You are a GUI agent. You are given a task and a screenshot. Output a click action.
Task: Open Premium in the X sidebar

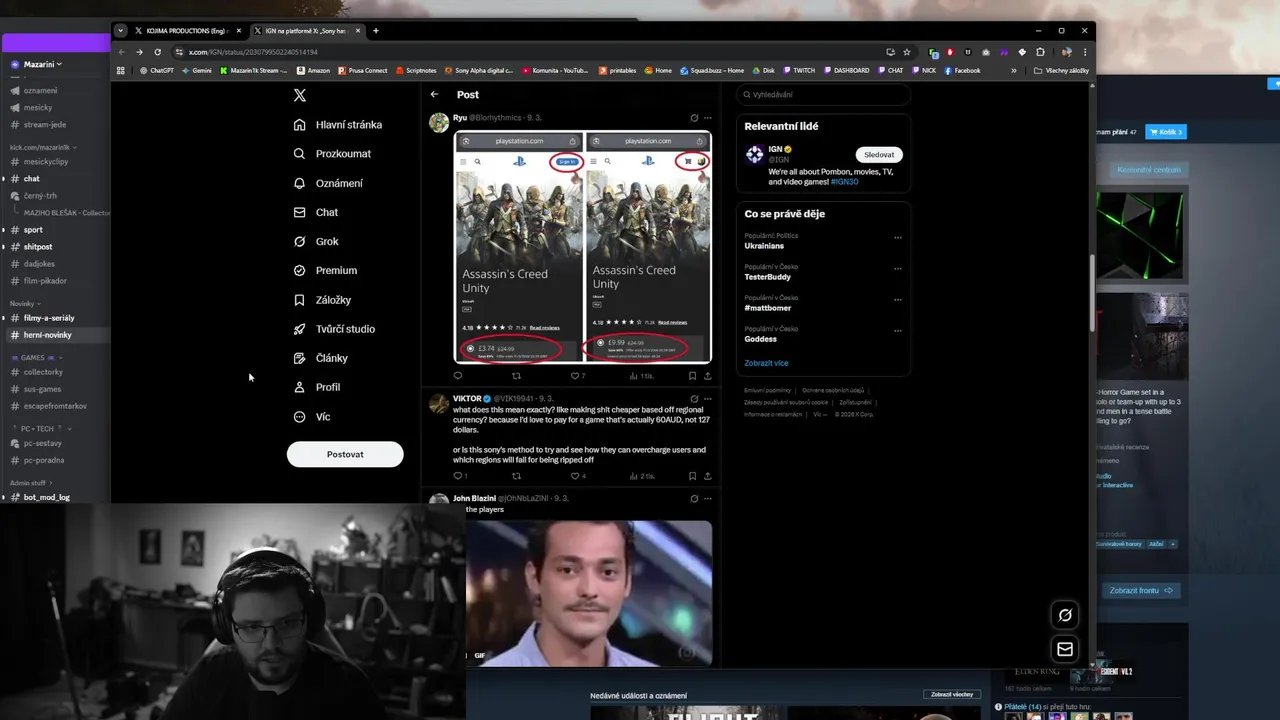click(x=325, y=270)
